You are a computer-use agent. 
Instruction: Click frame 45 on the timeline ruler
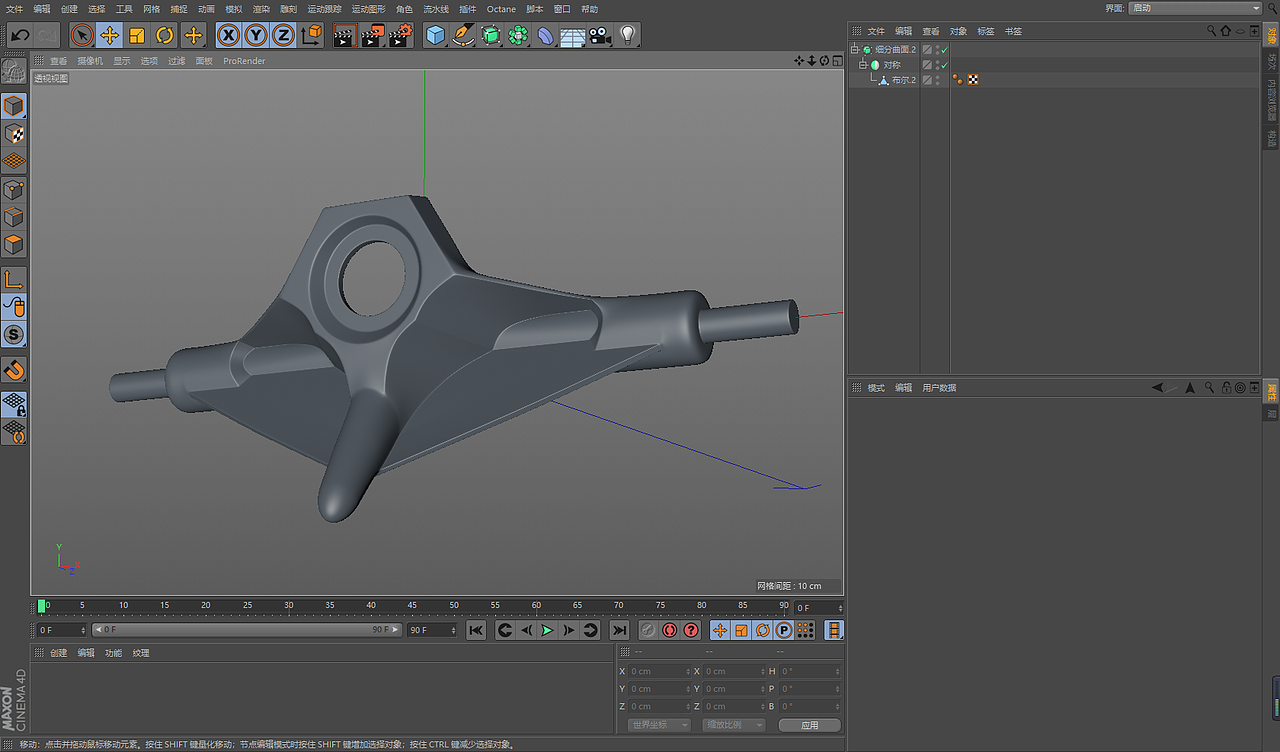pos(412,605)
